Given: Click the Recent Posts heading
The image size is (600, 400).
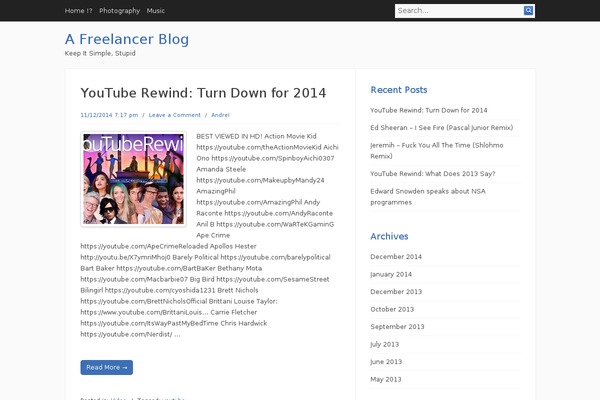Looking at the screenshot, I should [399, 90].
